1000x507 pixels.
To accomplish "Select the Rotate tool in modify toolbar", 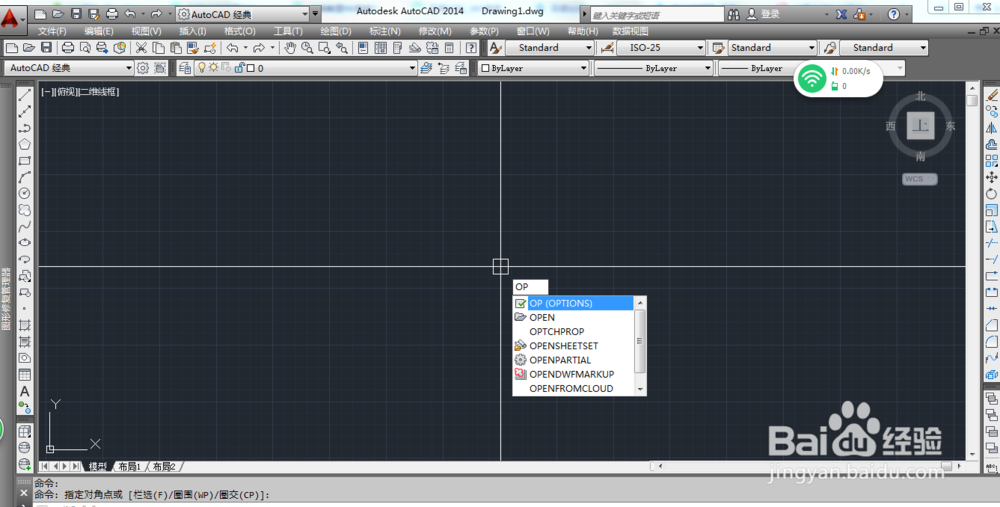I will coord(991,194).
